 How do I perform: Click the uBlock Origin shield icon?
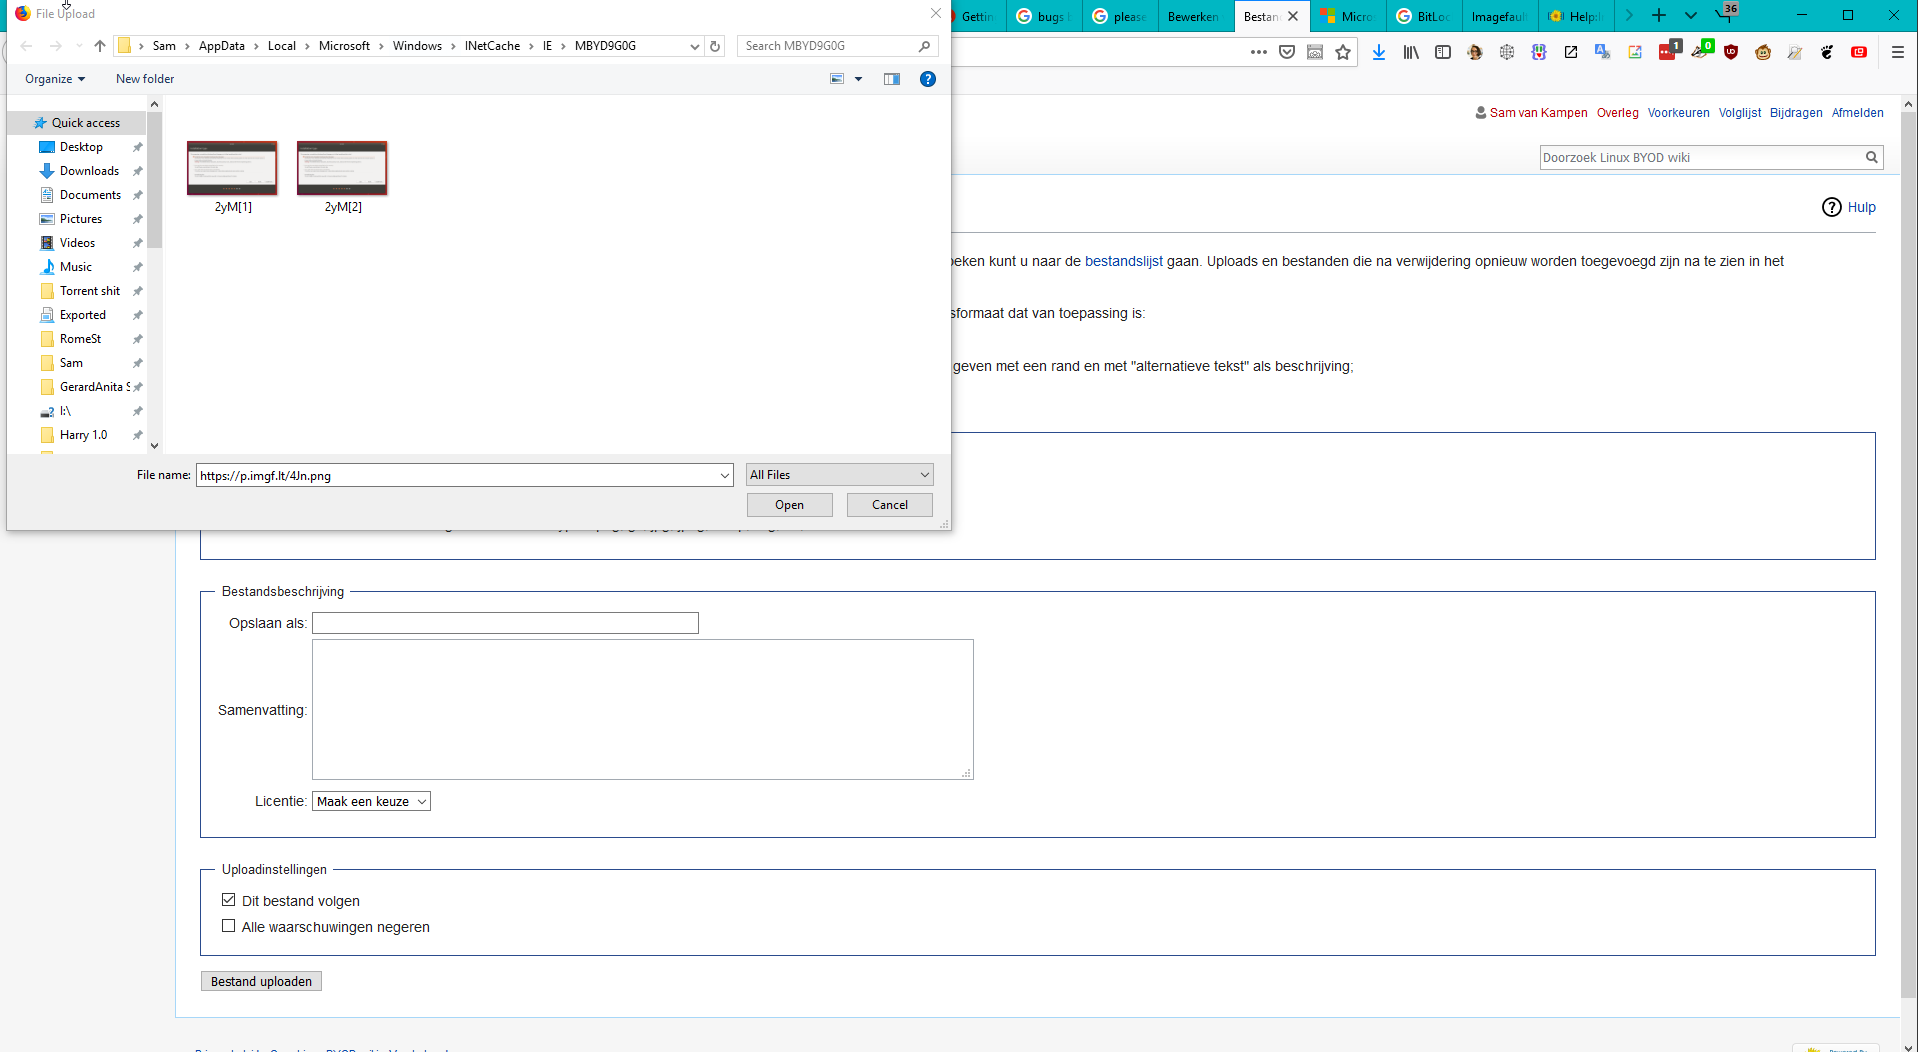(x=1731, y=52)
